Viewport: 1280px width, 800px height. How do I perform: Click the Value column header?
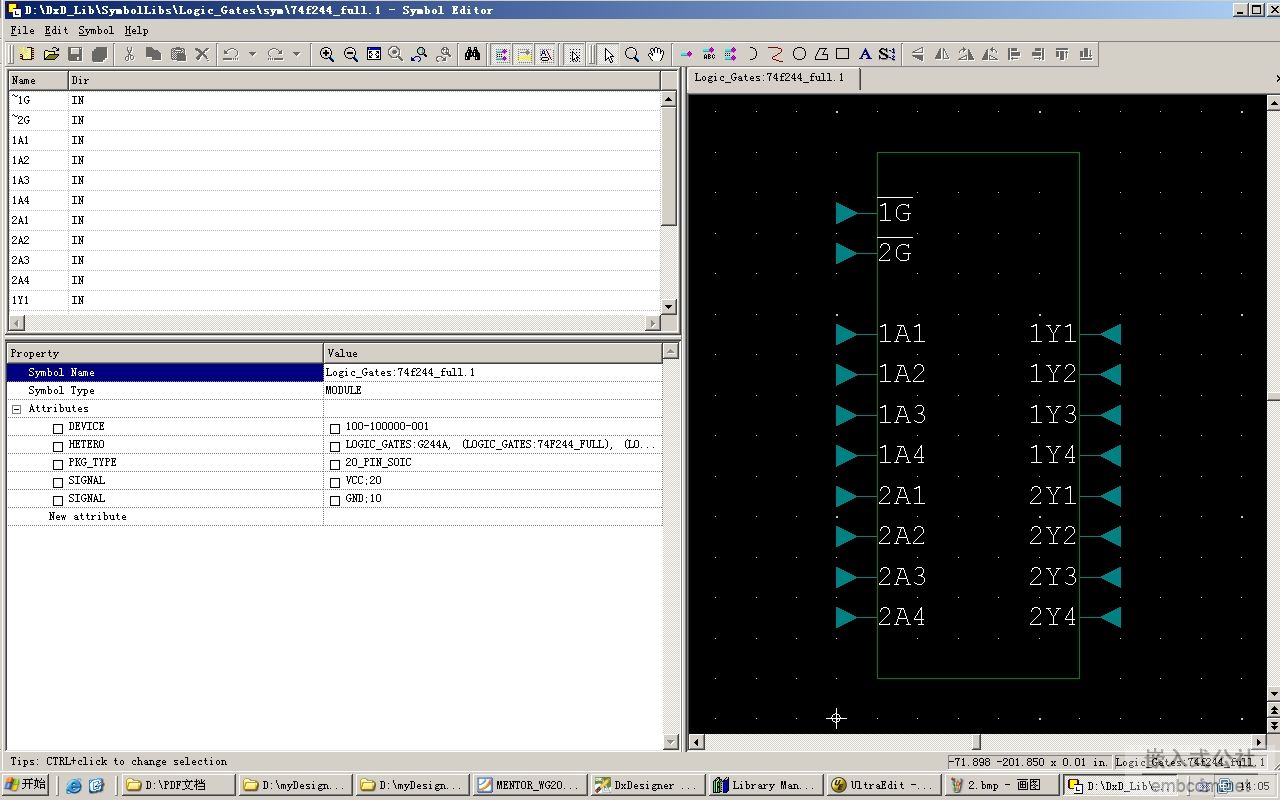[493, 353]
